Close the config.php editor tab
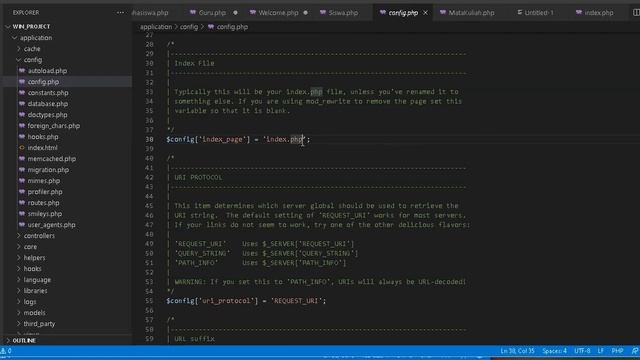Image resolution: width=640 pixels, height=360 pixels. pyautogui.click(x=425, y=13)
